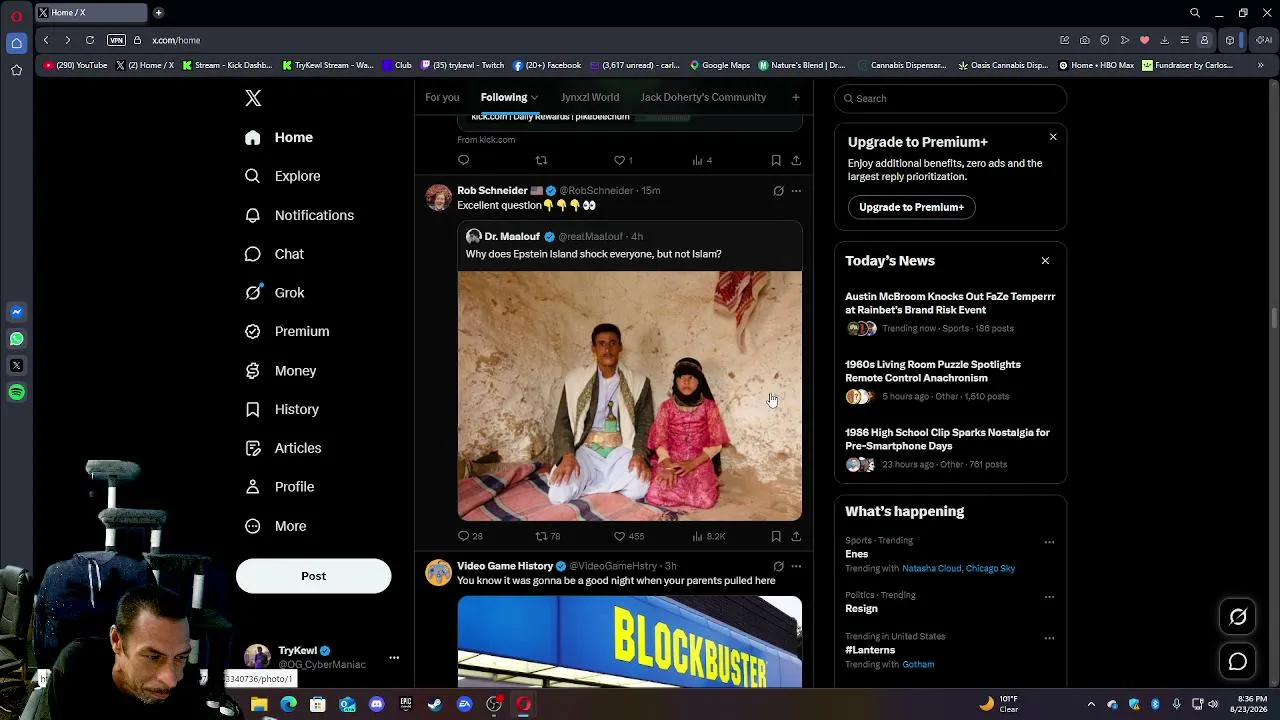
Task: Open the More menu in the sidebar
Action: coord(276,526)
